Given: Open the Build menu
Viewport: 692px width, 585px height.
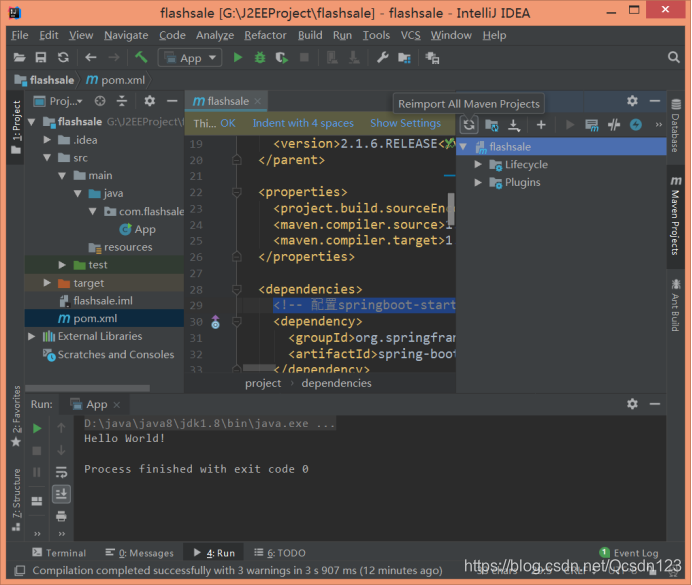Looking at the screenshot, I should click(310, 35).
